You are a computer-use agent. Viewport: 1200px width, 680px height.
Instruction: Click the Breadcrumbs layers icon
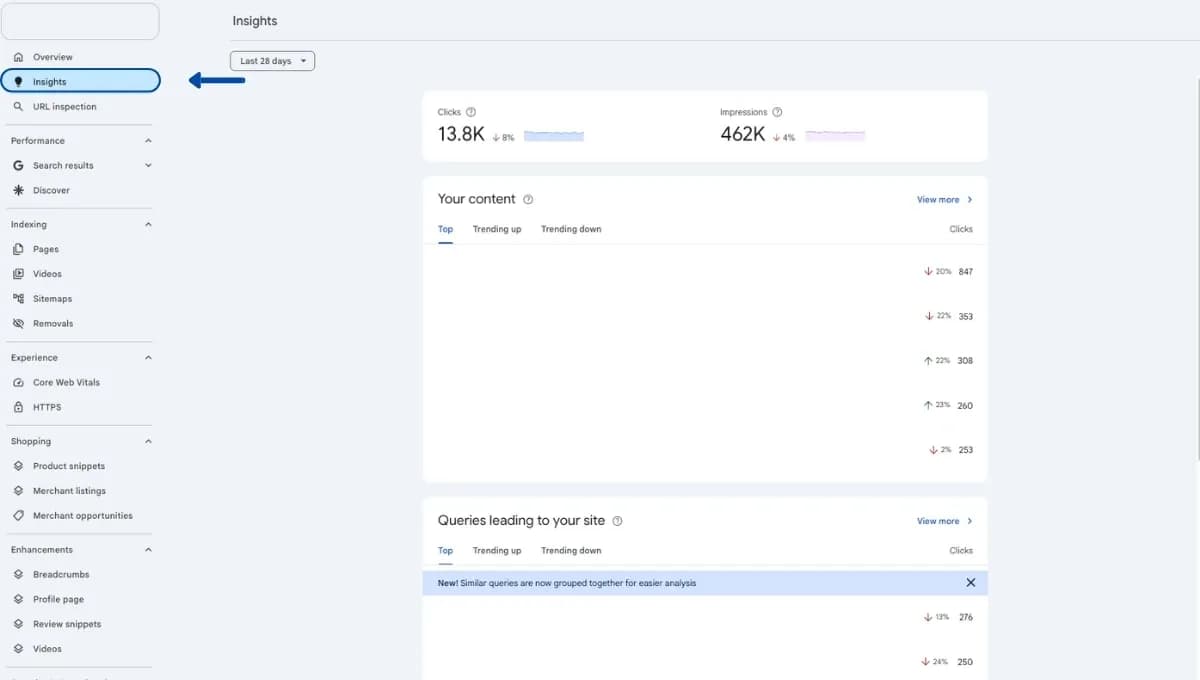click(x=18, y=575)
